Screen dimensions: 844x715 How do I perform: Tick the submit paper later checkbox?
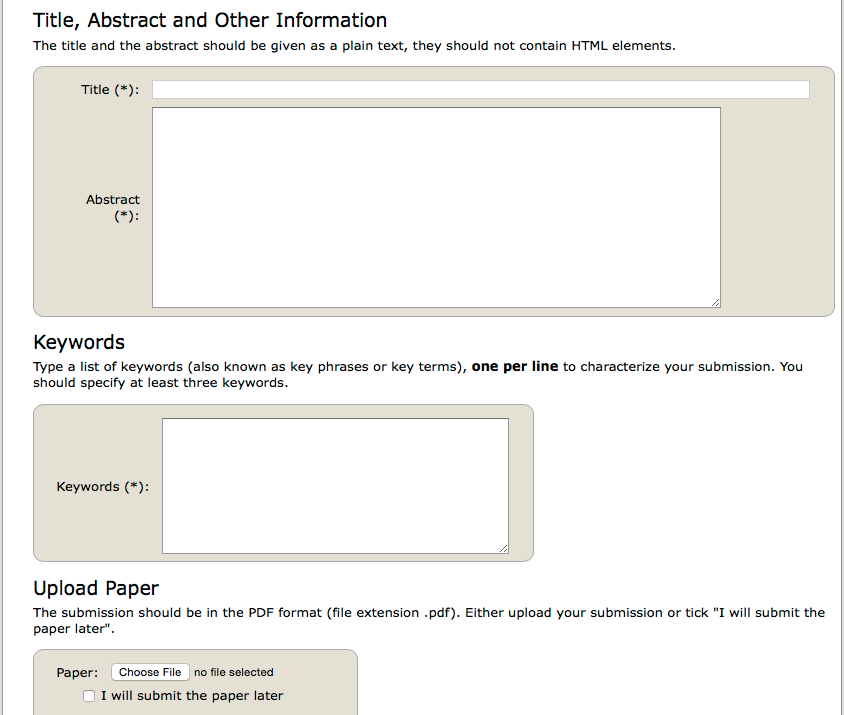[x=90, y=696]
